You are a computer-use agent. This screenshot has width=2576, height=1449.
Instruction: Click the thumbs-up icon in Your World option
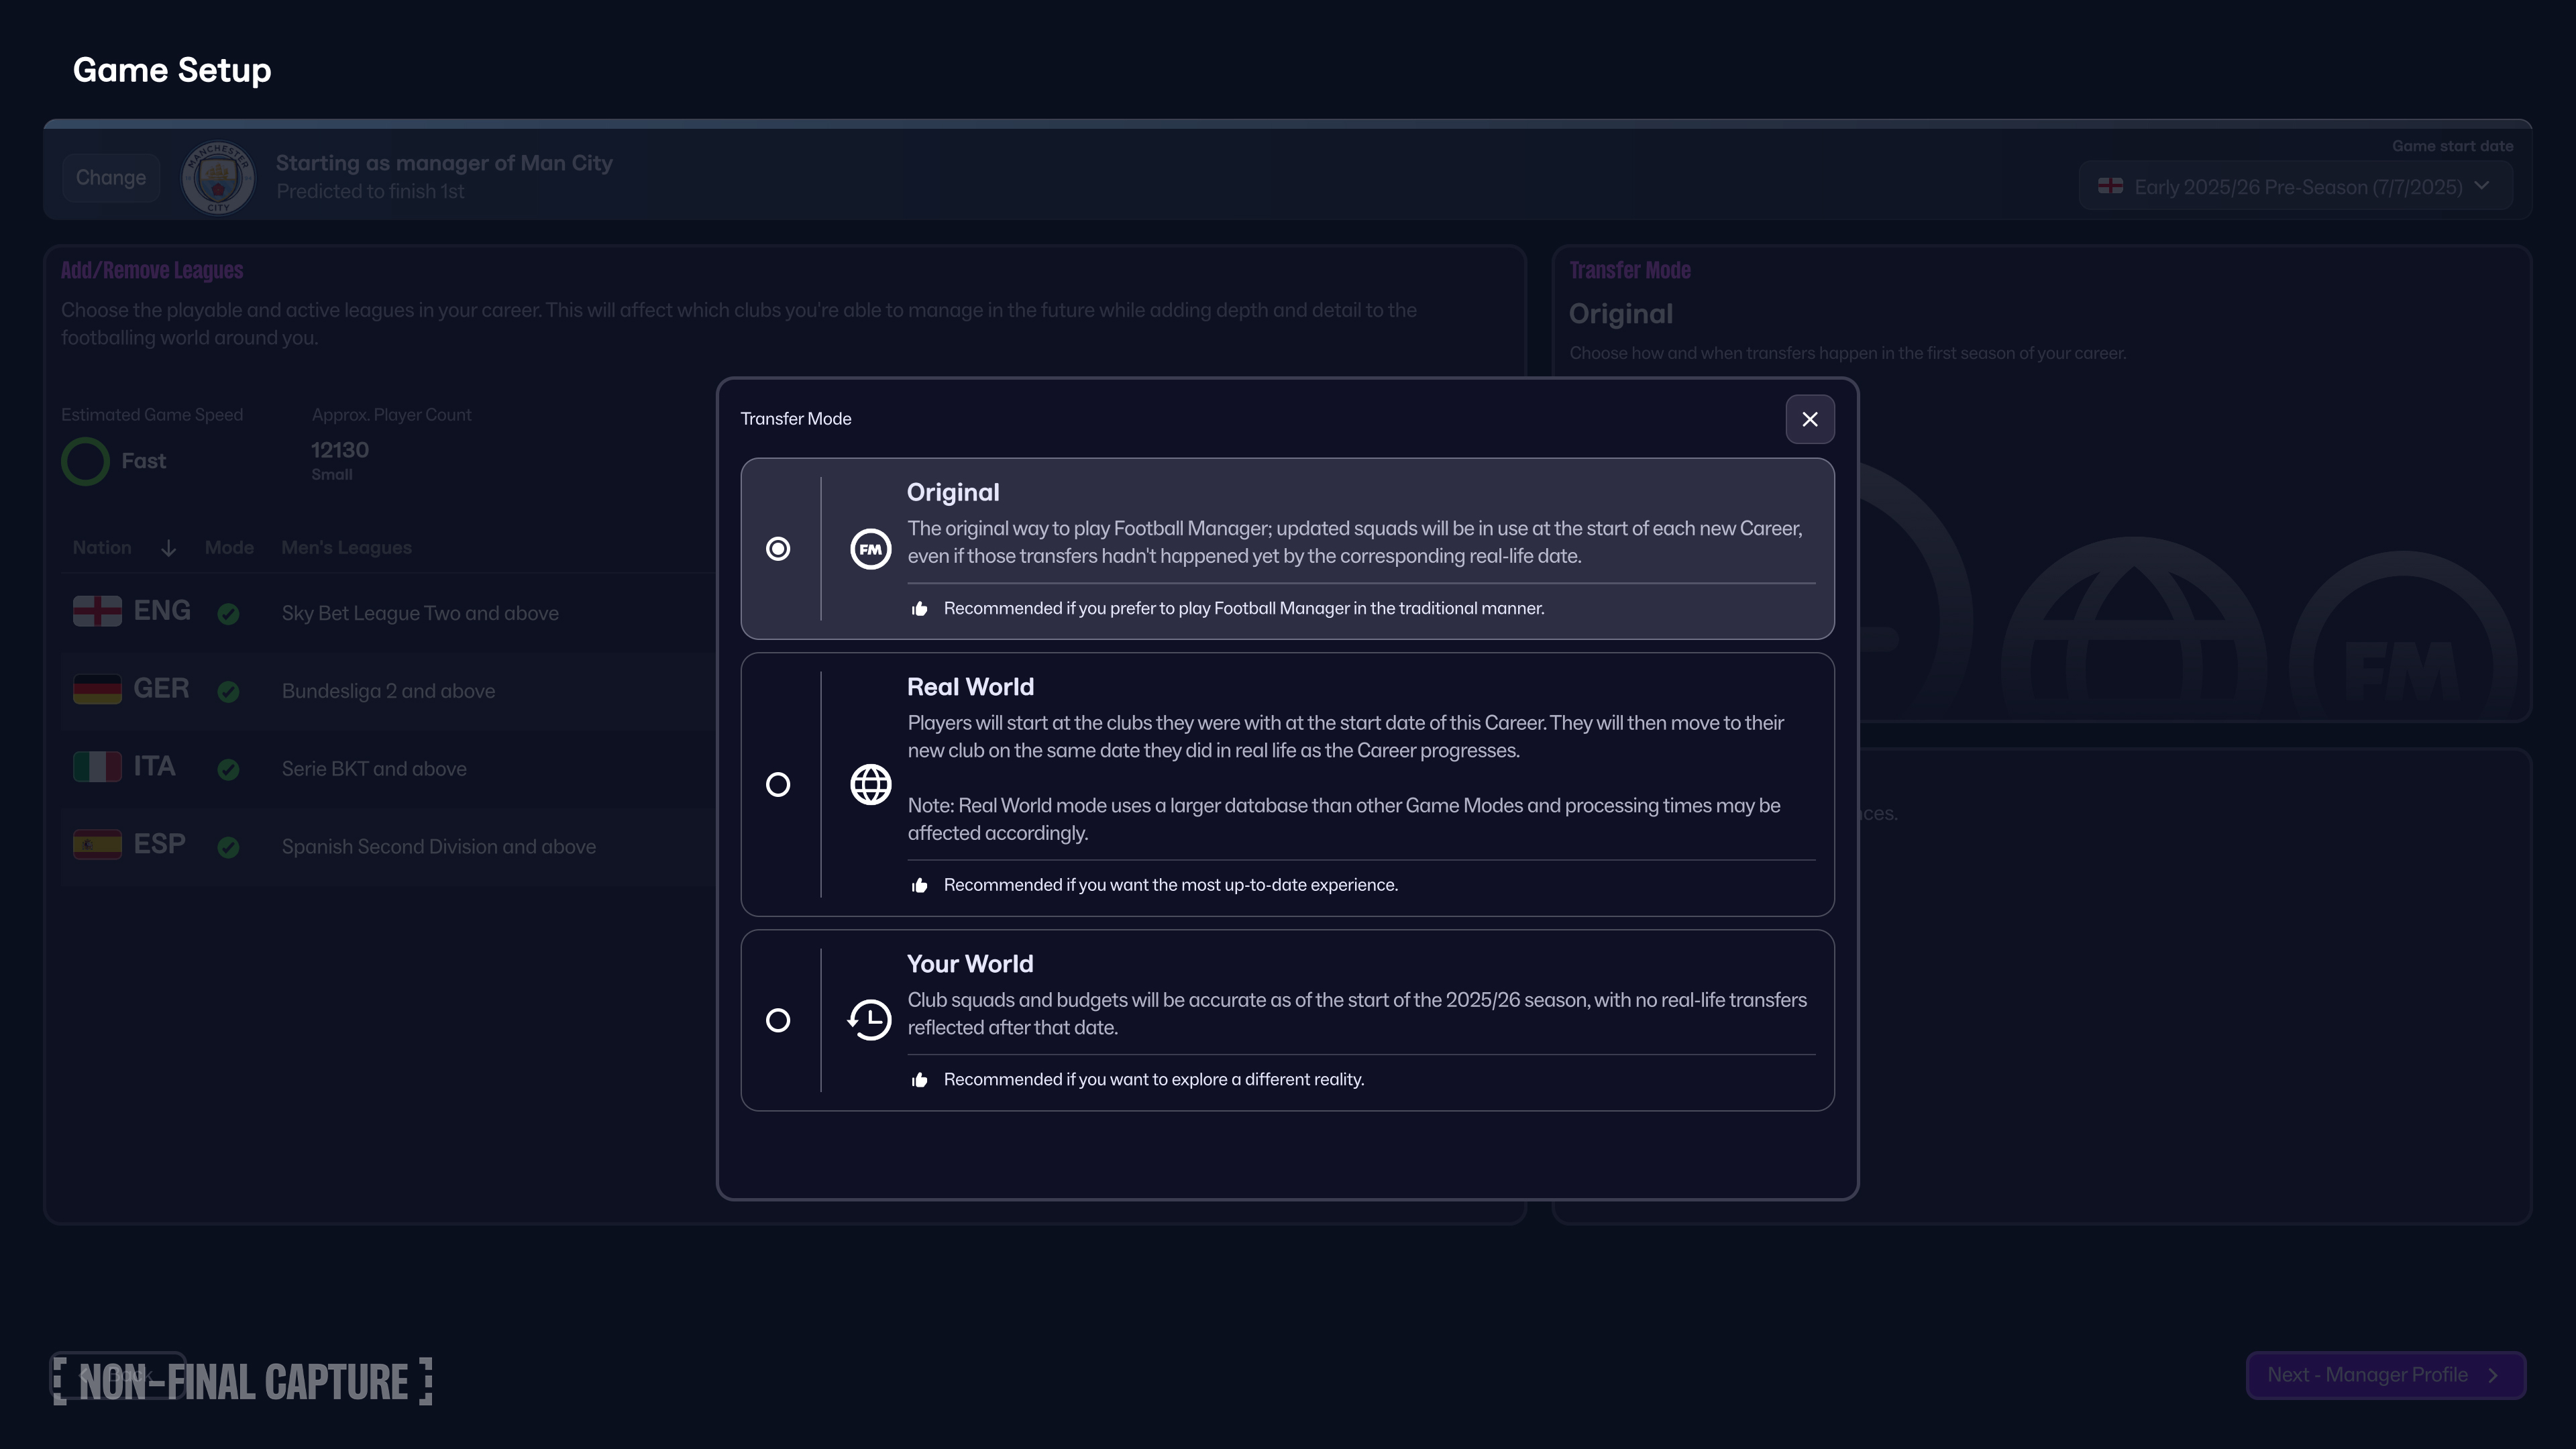coord(920,1080)
